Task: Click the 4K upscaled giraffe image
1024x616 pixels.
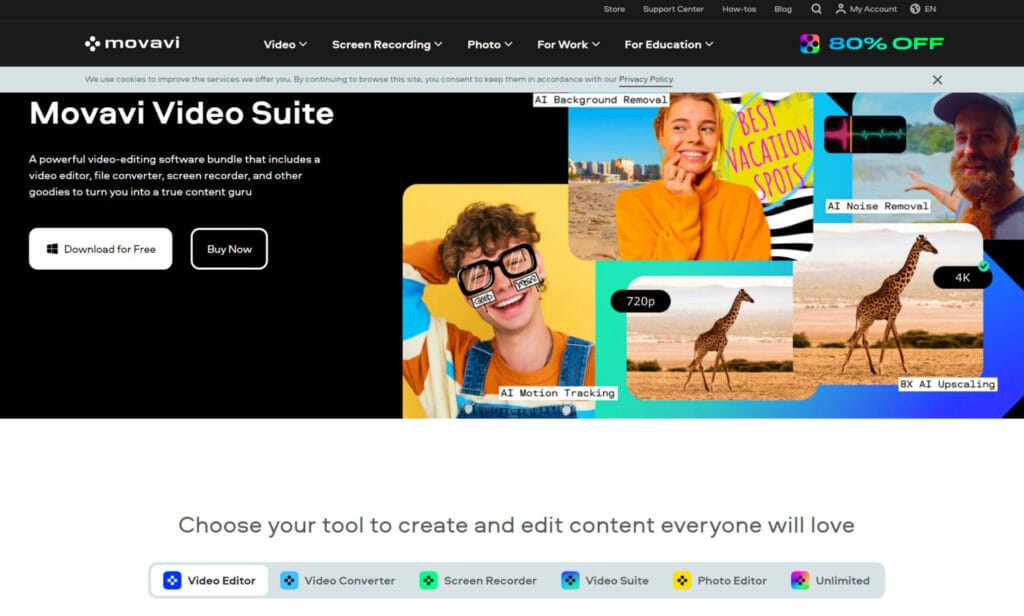Action: (x=888, y=304)
